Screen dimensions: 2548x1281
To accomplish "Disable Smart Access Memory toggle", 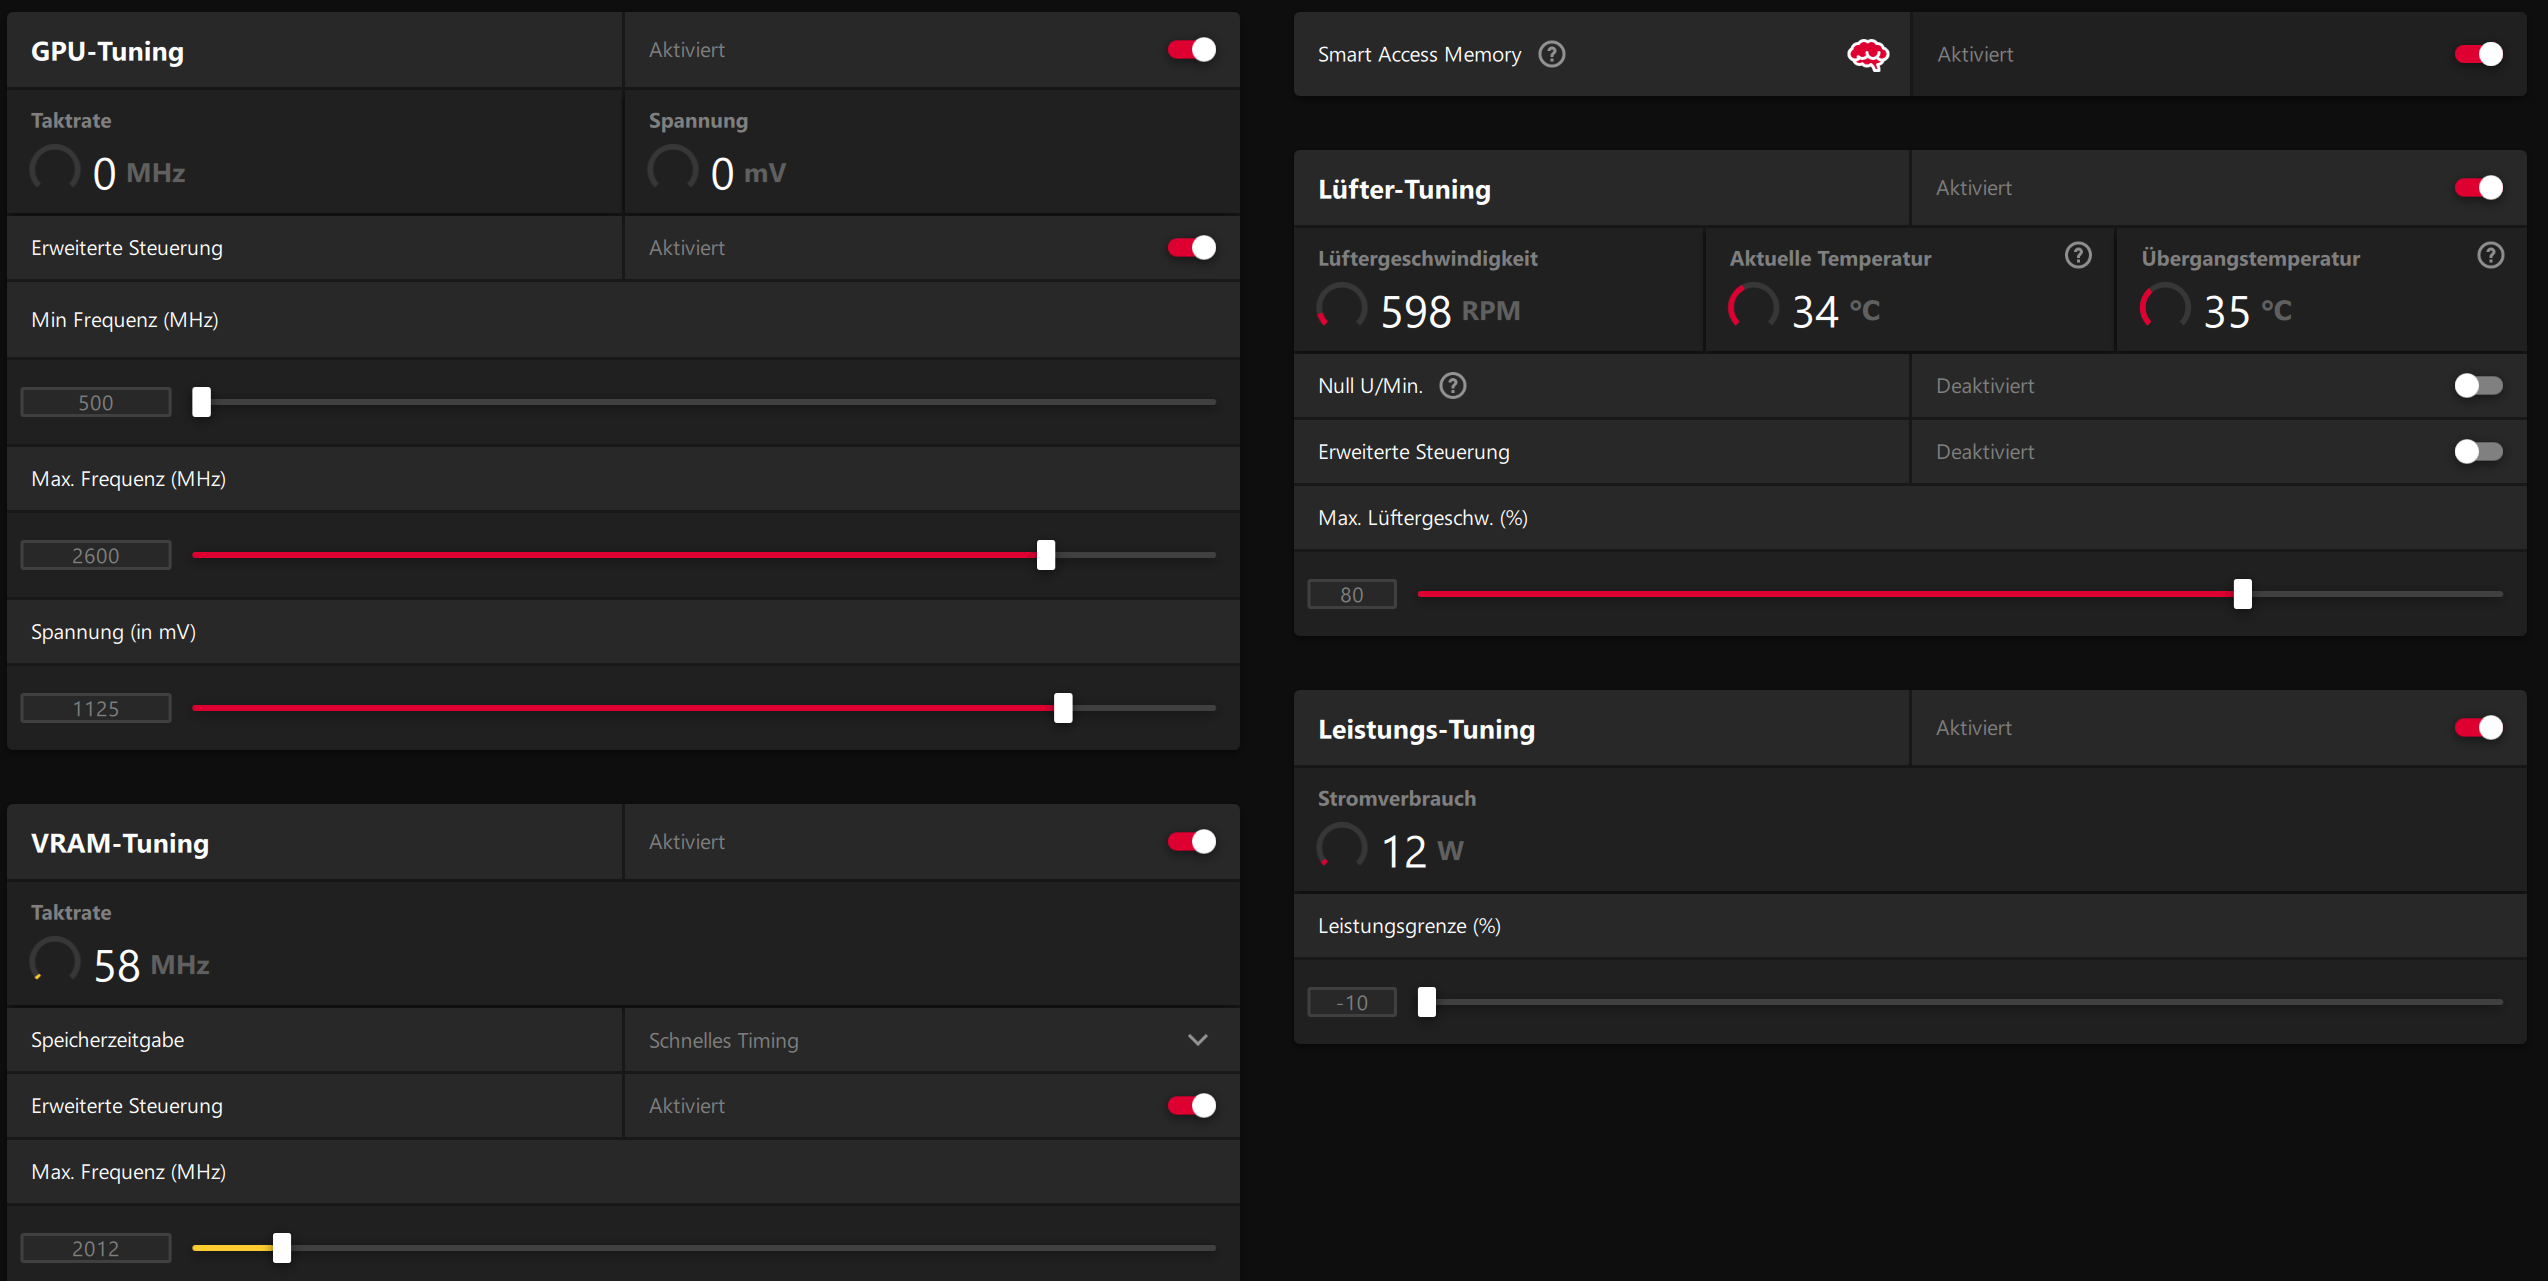I will coord(2477,54).
